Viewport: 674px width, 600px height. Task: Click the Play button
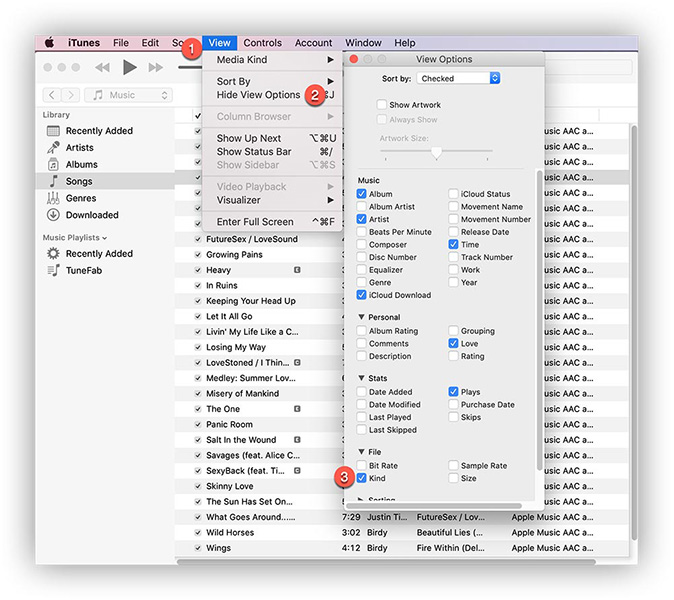click(129, 67)
